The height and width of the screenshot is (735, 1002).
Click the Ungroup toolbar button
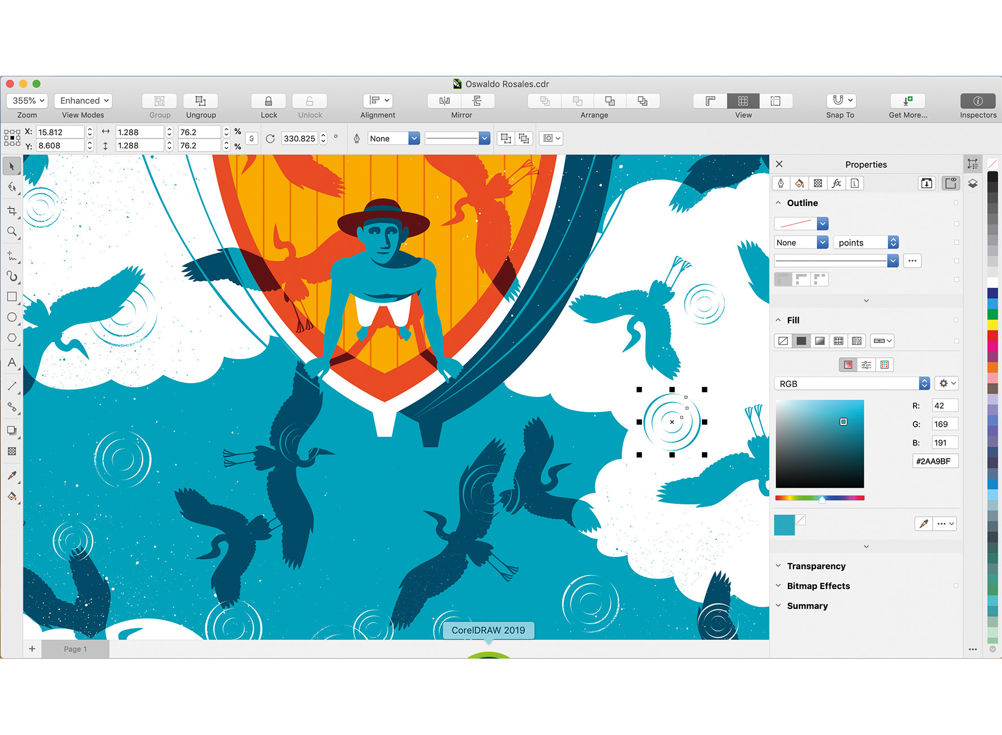(201, 101)
